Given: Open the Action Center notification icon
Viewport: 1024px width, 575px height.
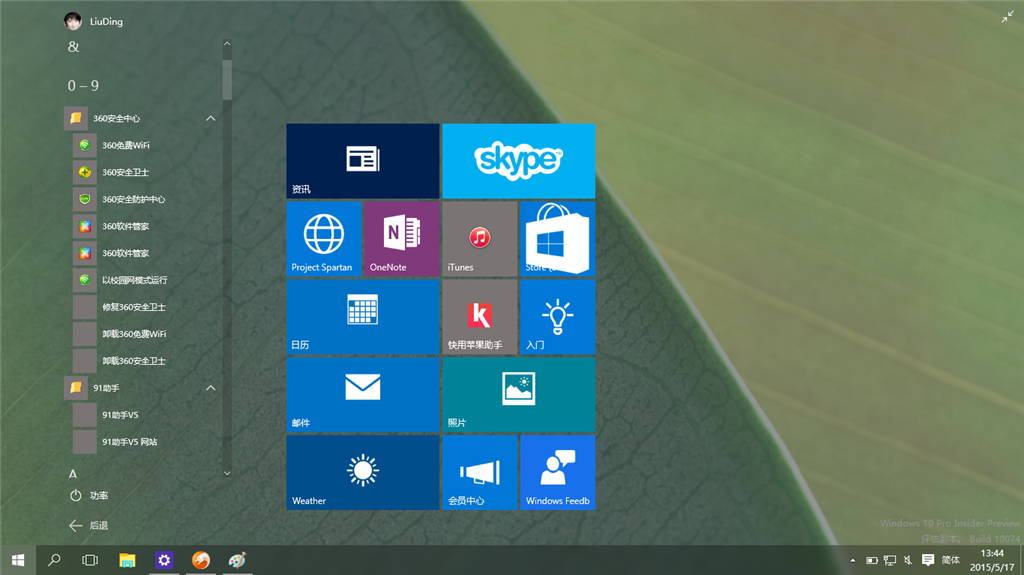Looking at the screenshot, I should click(x=927, y=560).
